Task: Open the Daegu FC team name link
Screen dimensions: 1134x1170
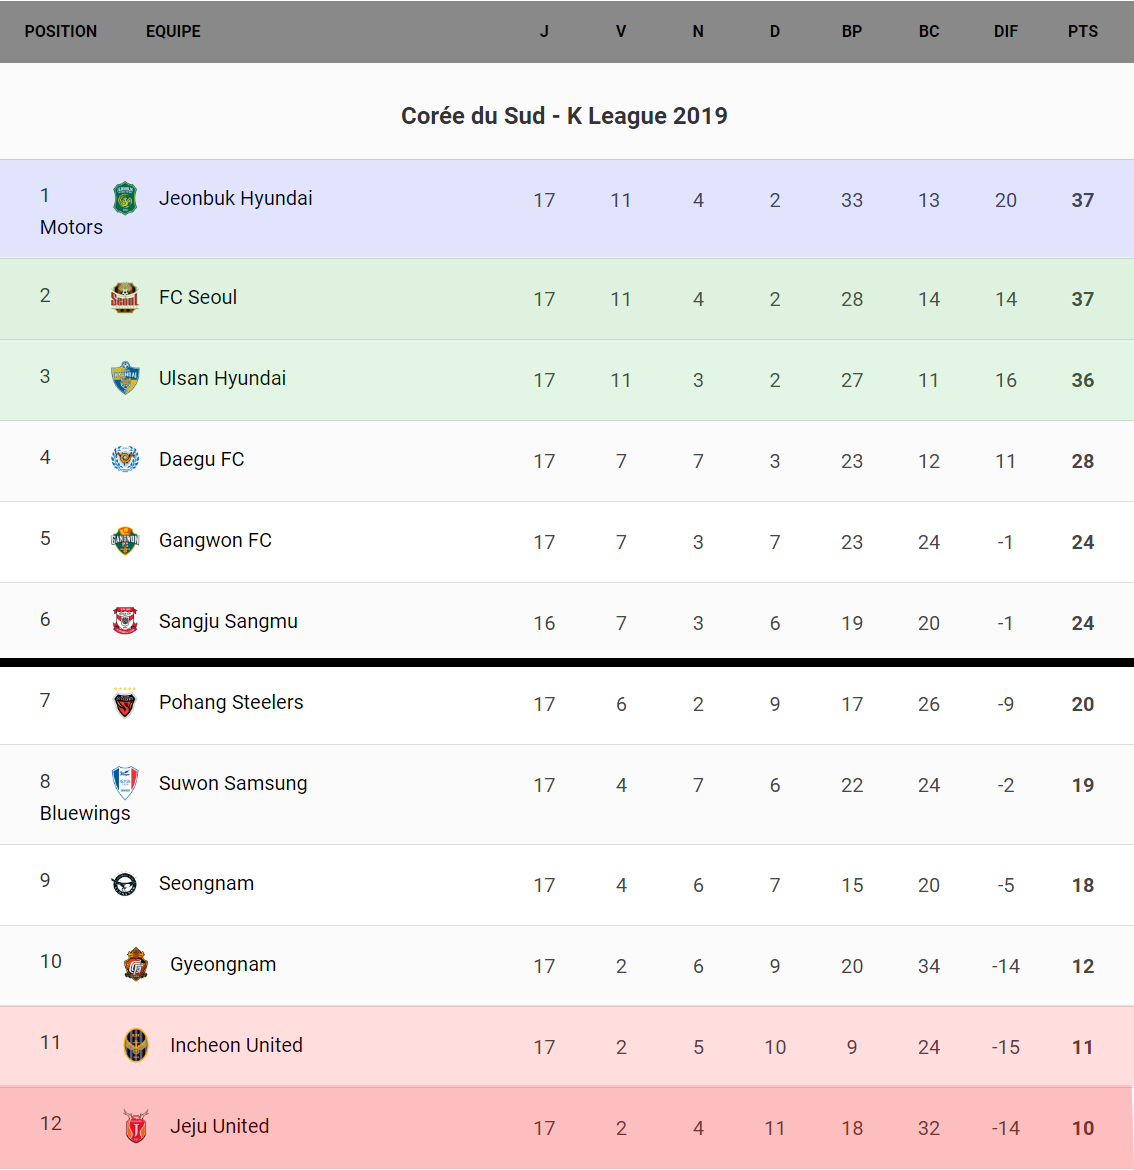Action: (201, 459)
